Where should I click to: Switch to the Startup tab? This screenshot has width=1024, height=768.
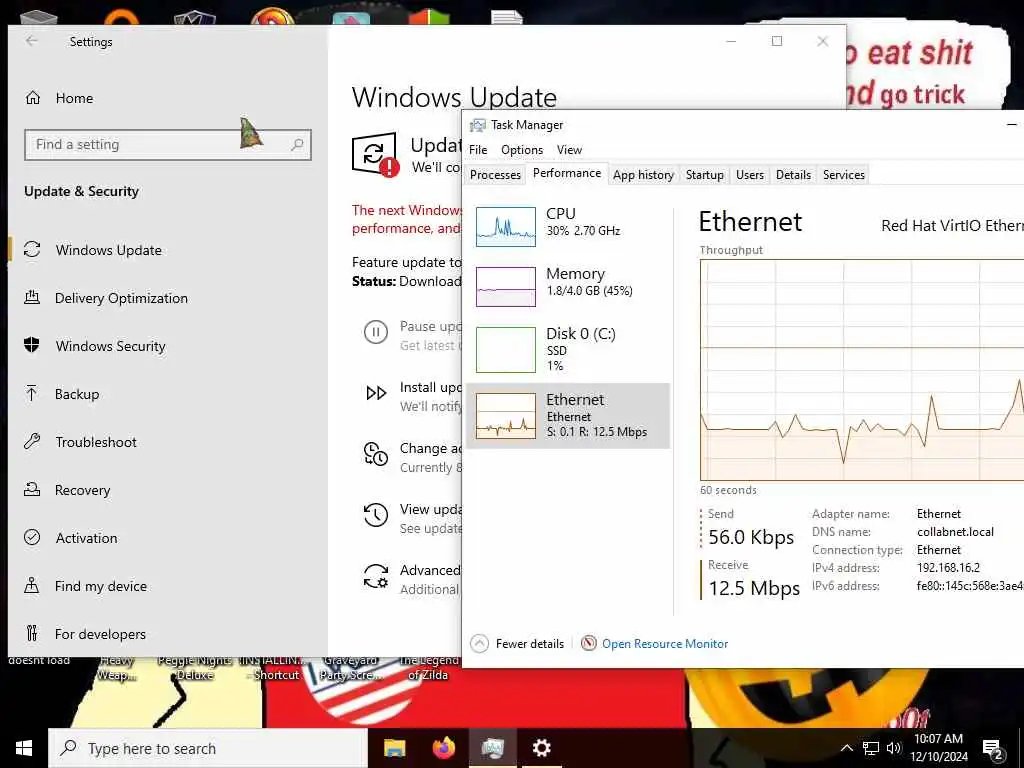pyautogui.click(x=705, y=174)
